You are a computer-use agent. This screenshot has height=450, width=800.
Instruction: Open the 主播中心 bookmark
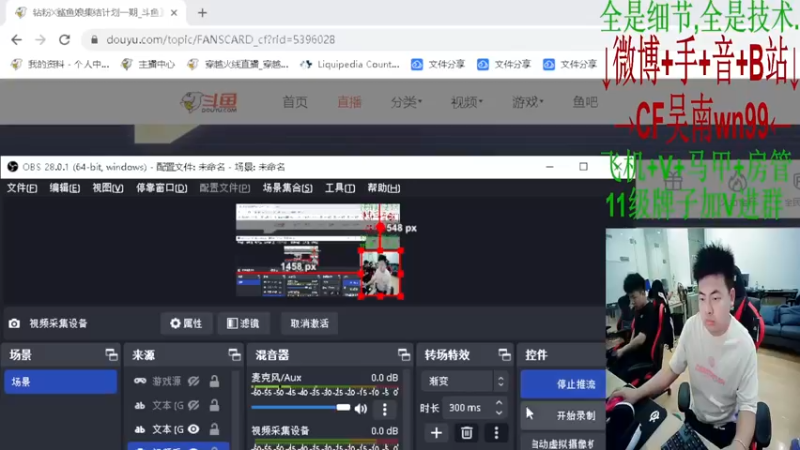click(x=148, y=64)
